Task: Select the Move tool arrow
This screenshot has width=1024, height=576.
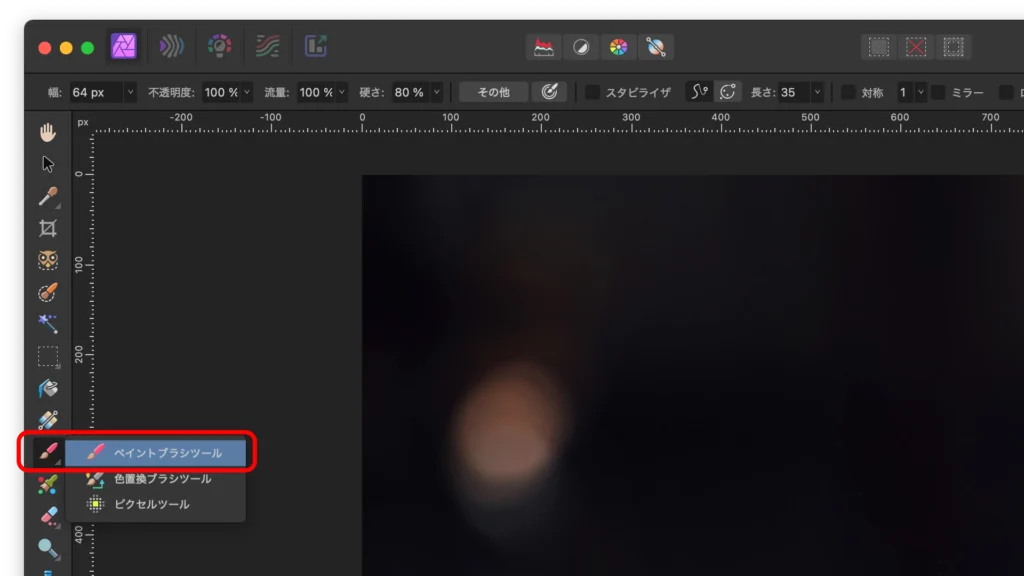Action: coord(48,164)
